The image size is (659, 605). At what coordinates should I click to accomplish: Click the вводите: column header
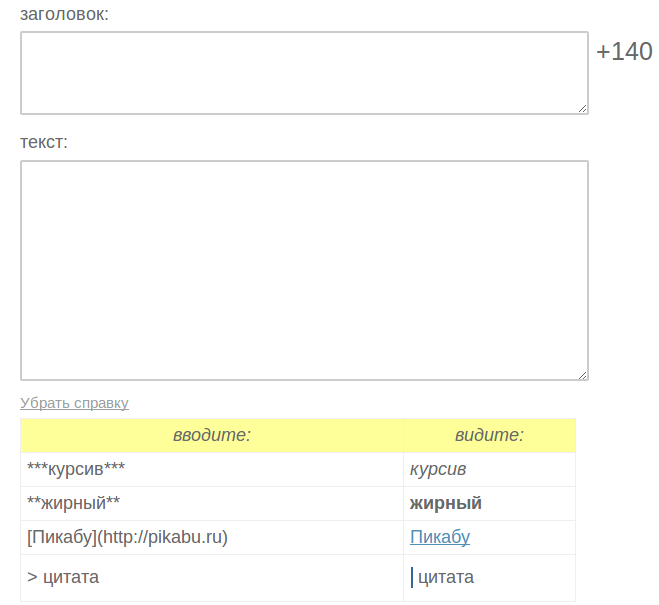pos(212,435)
